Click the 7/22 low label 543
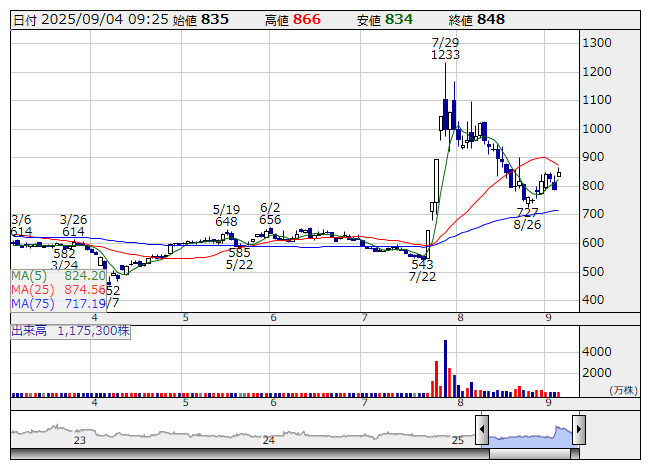Viewport: 653px width, 470px height. click(422, 263)
